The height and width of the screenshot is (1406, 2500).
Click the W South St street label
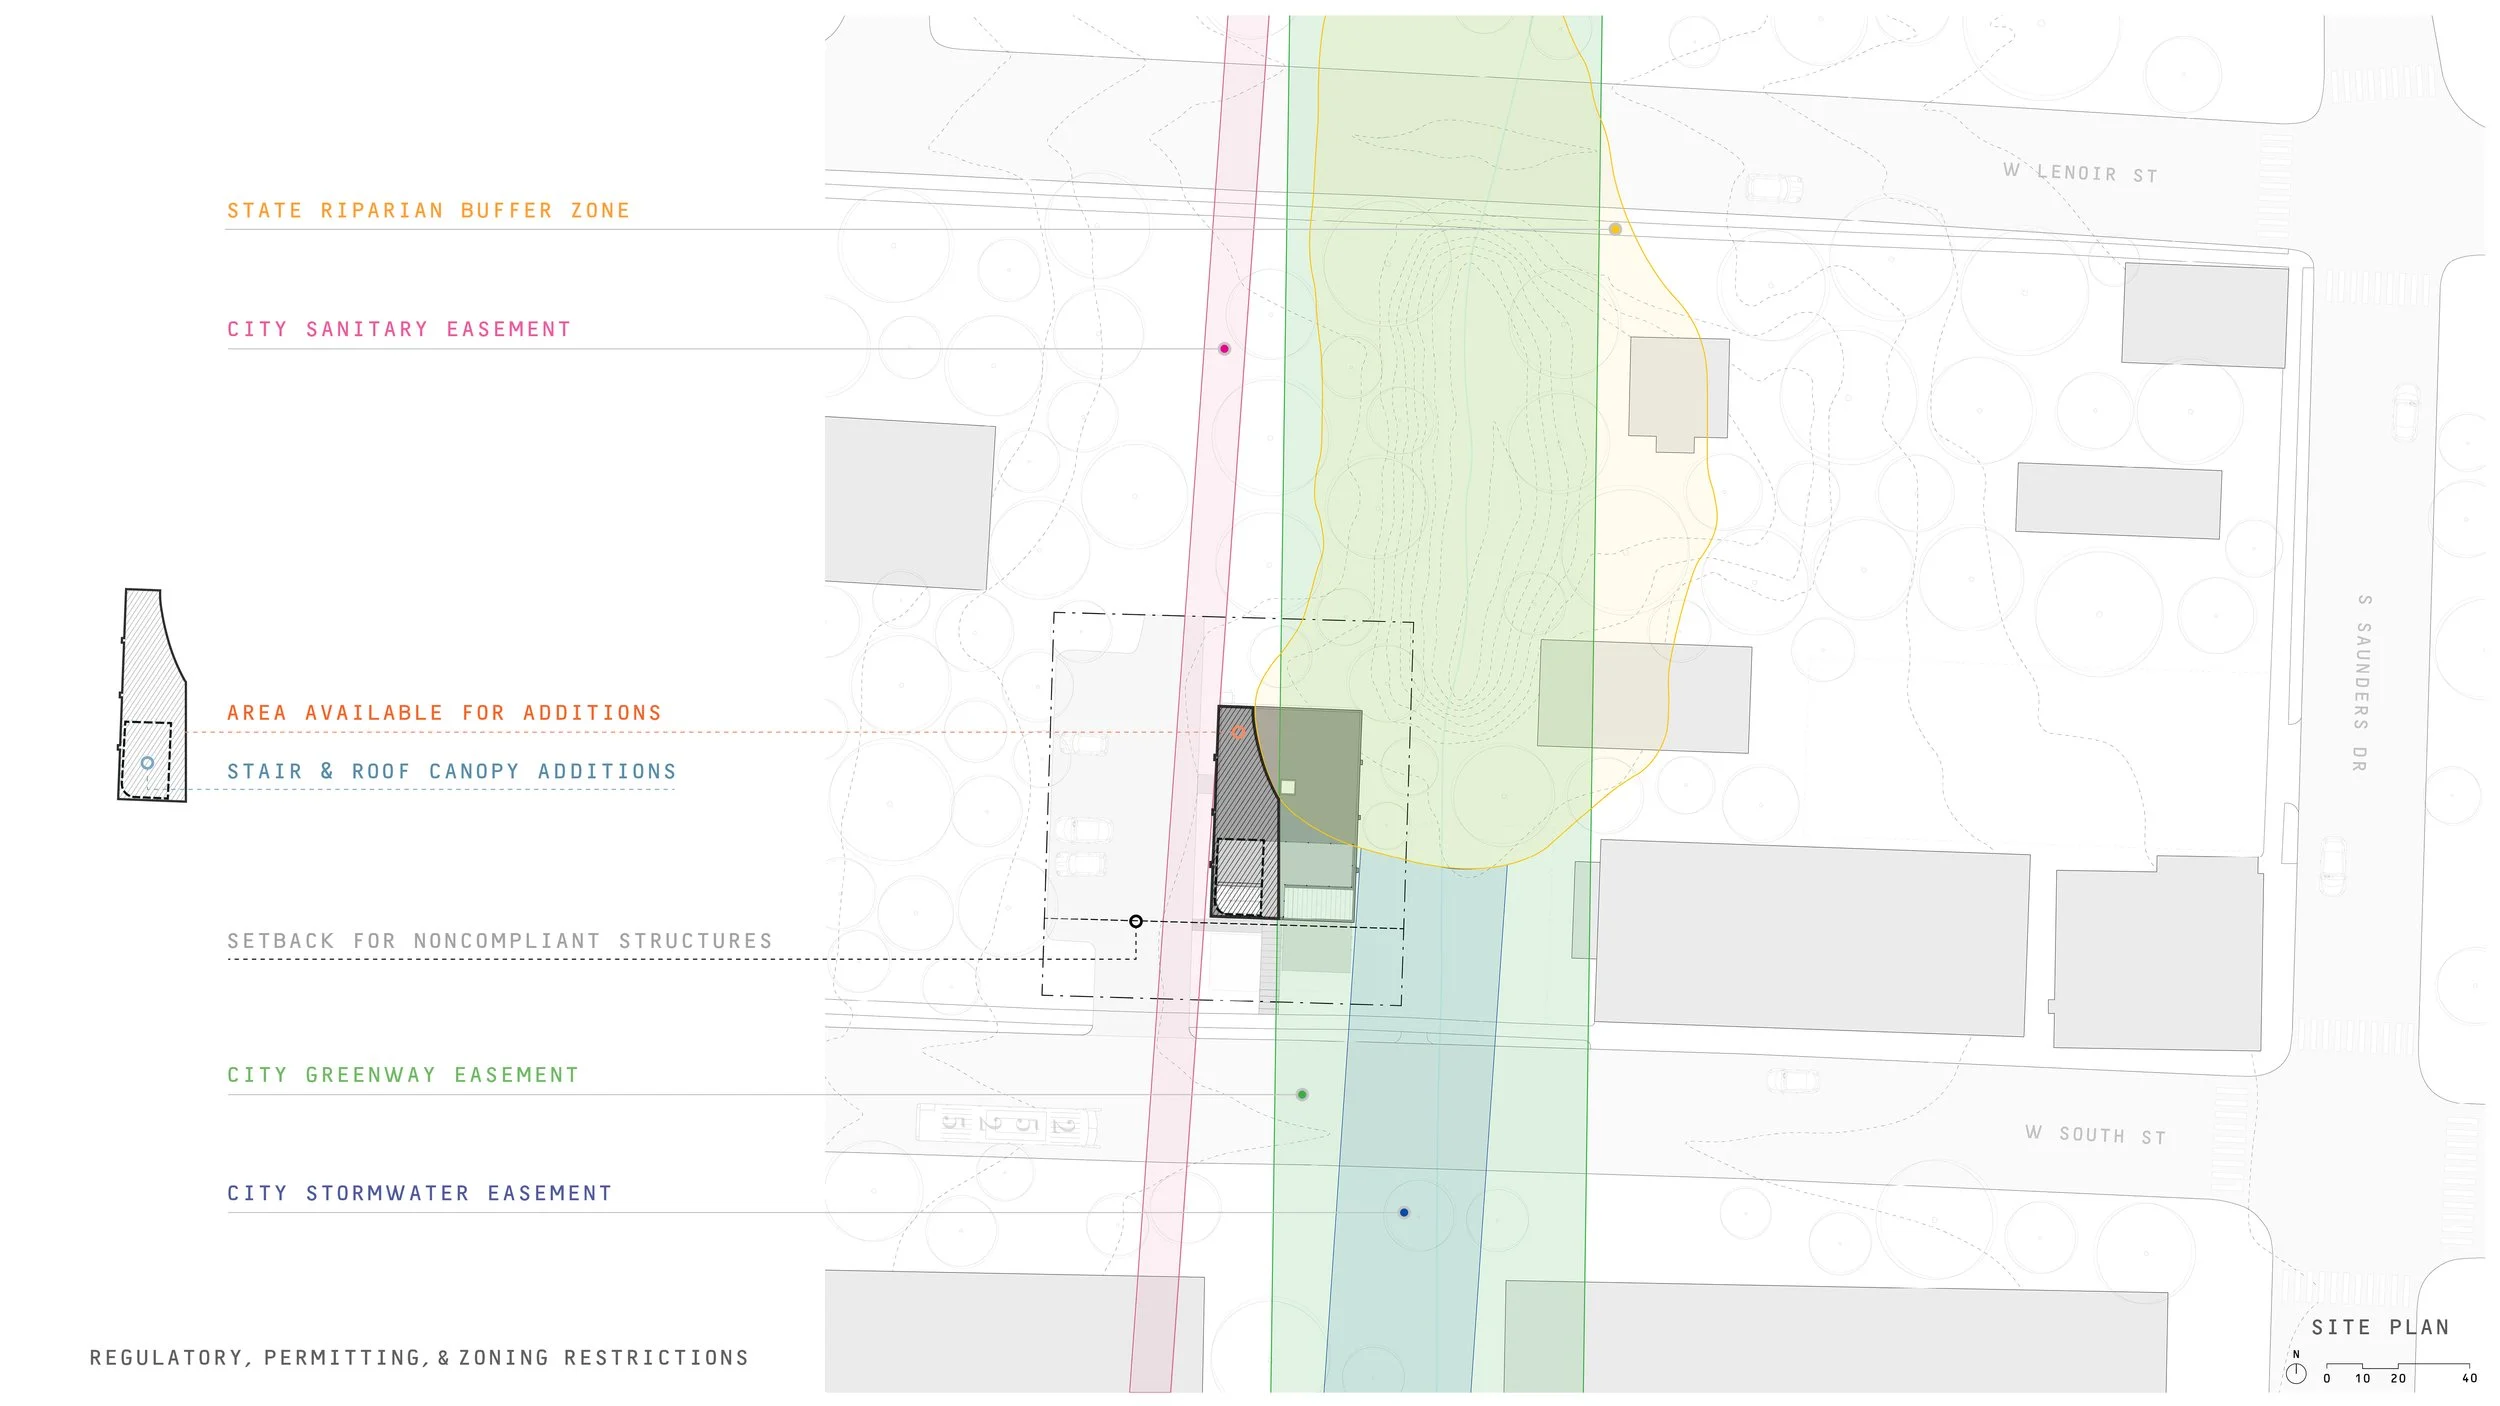pos(2095,1135)
